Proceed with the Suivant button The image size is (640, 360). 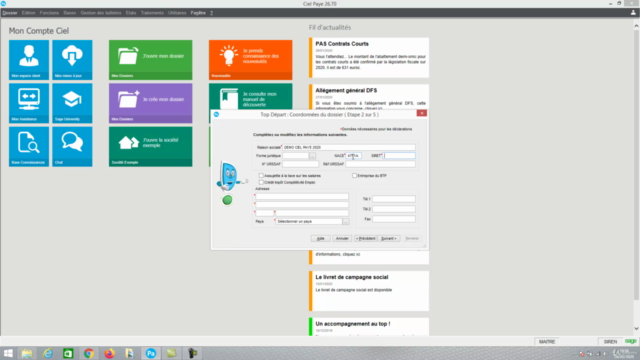389,238
